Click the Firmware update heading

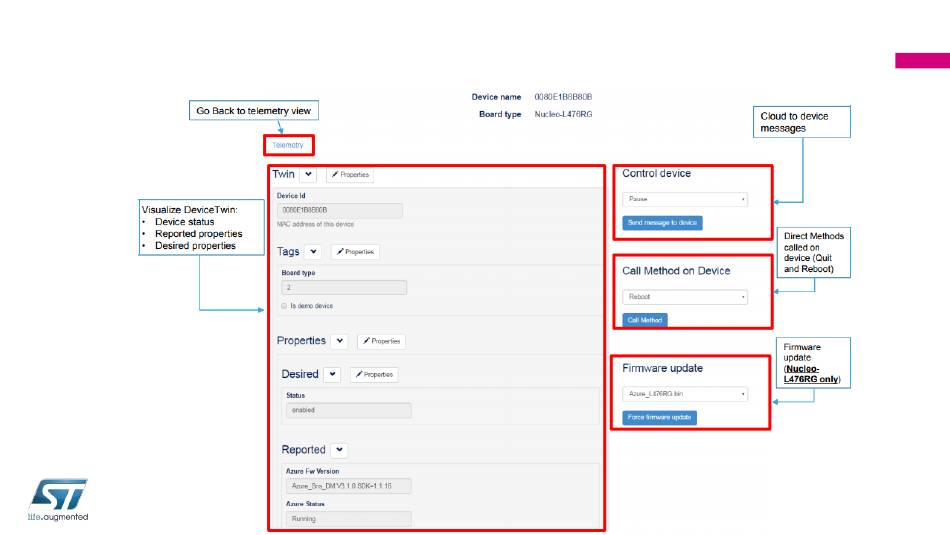tap(662, 368)
